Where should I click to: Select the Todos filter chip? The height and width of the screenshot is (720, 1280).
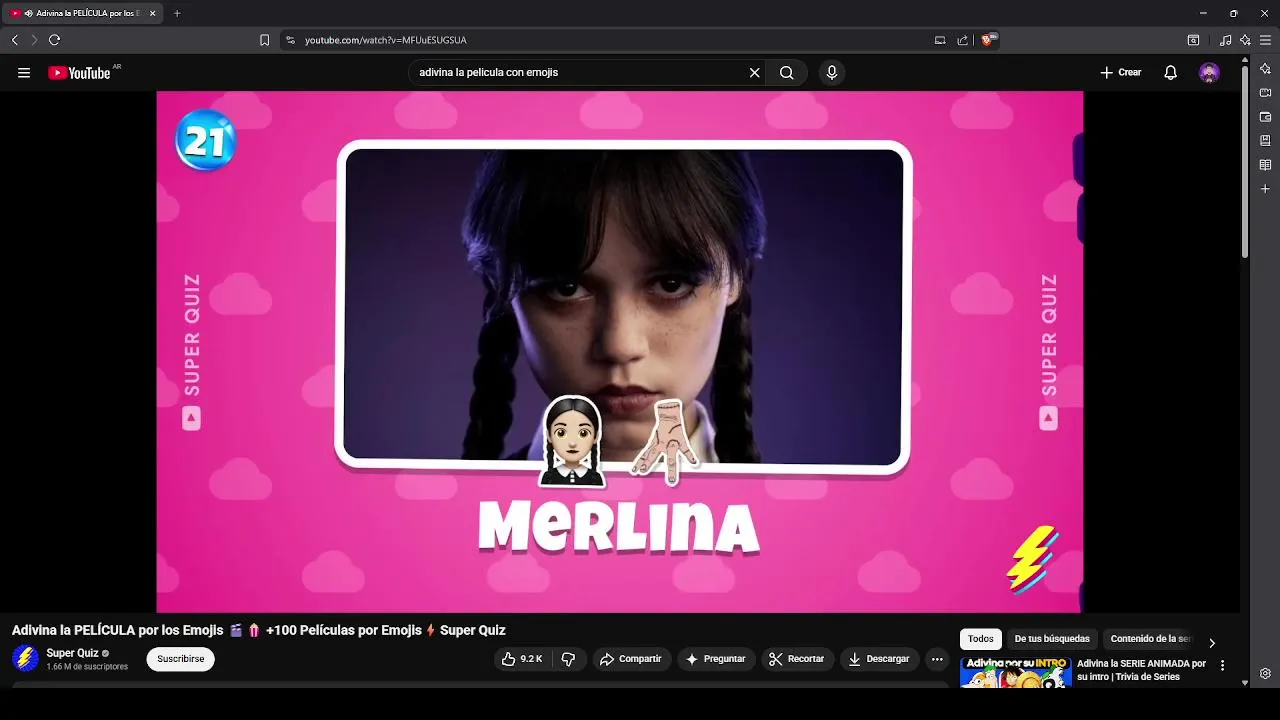pos(980,639)
